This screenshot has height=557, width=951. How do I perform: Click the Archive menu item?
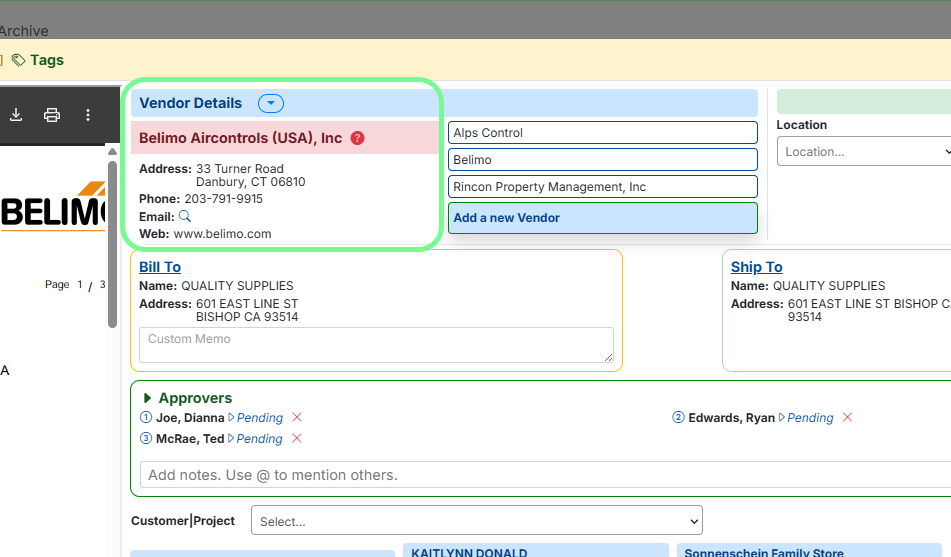[24, 30]
